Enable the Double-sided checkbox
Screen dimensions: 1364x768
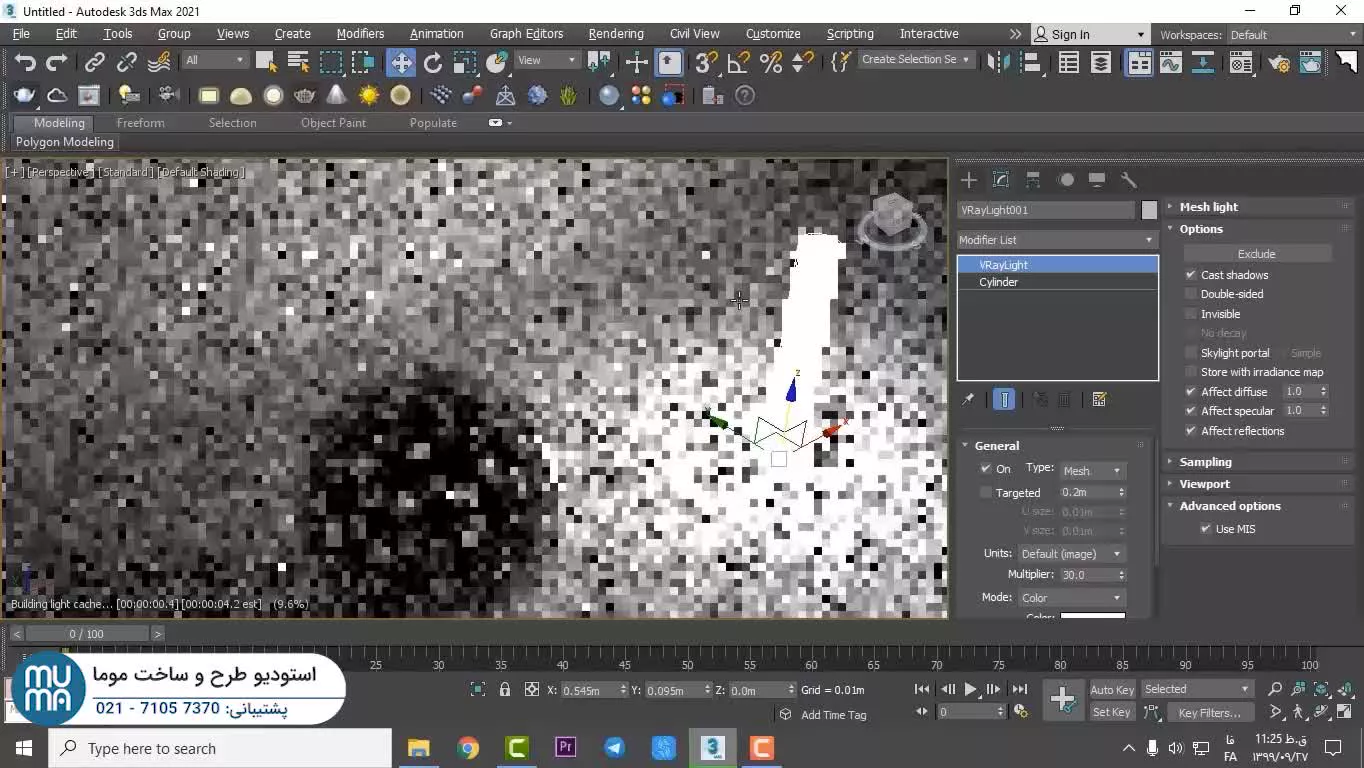[1191, 294]
